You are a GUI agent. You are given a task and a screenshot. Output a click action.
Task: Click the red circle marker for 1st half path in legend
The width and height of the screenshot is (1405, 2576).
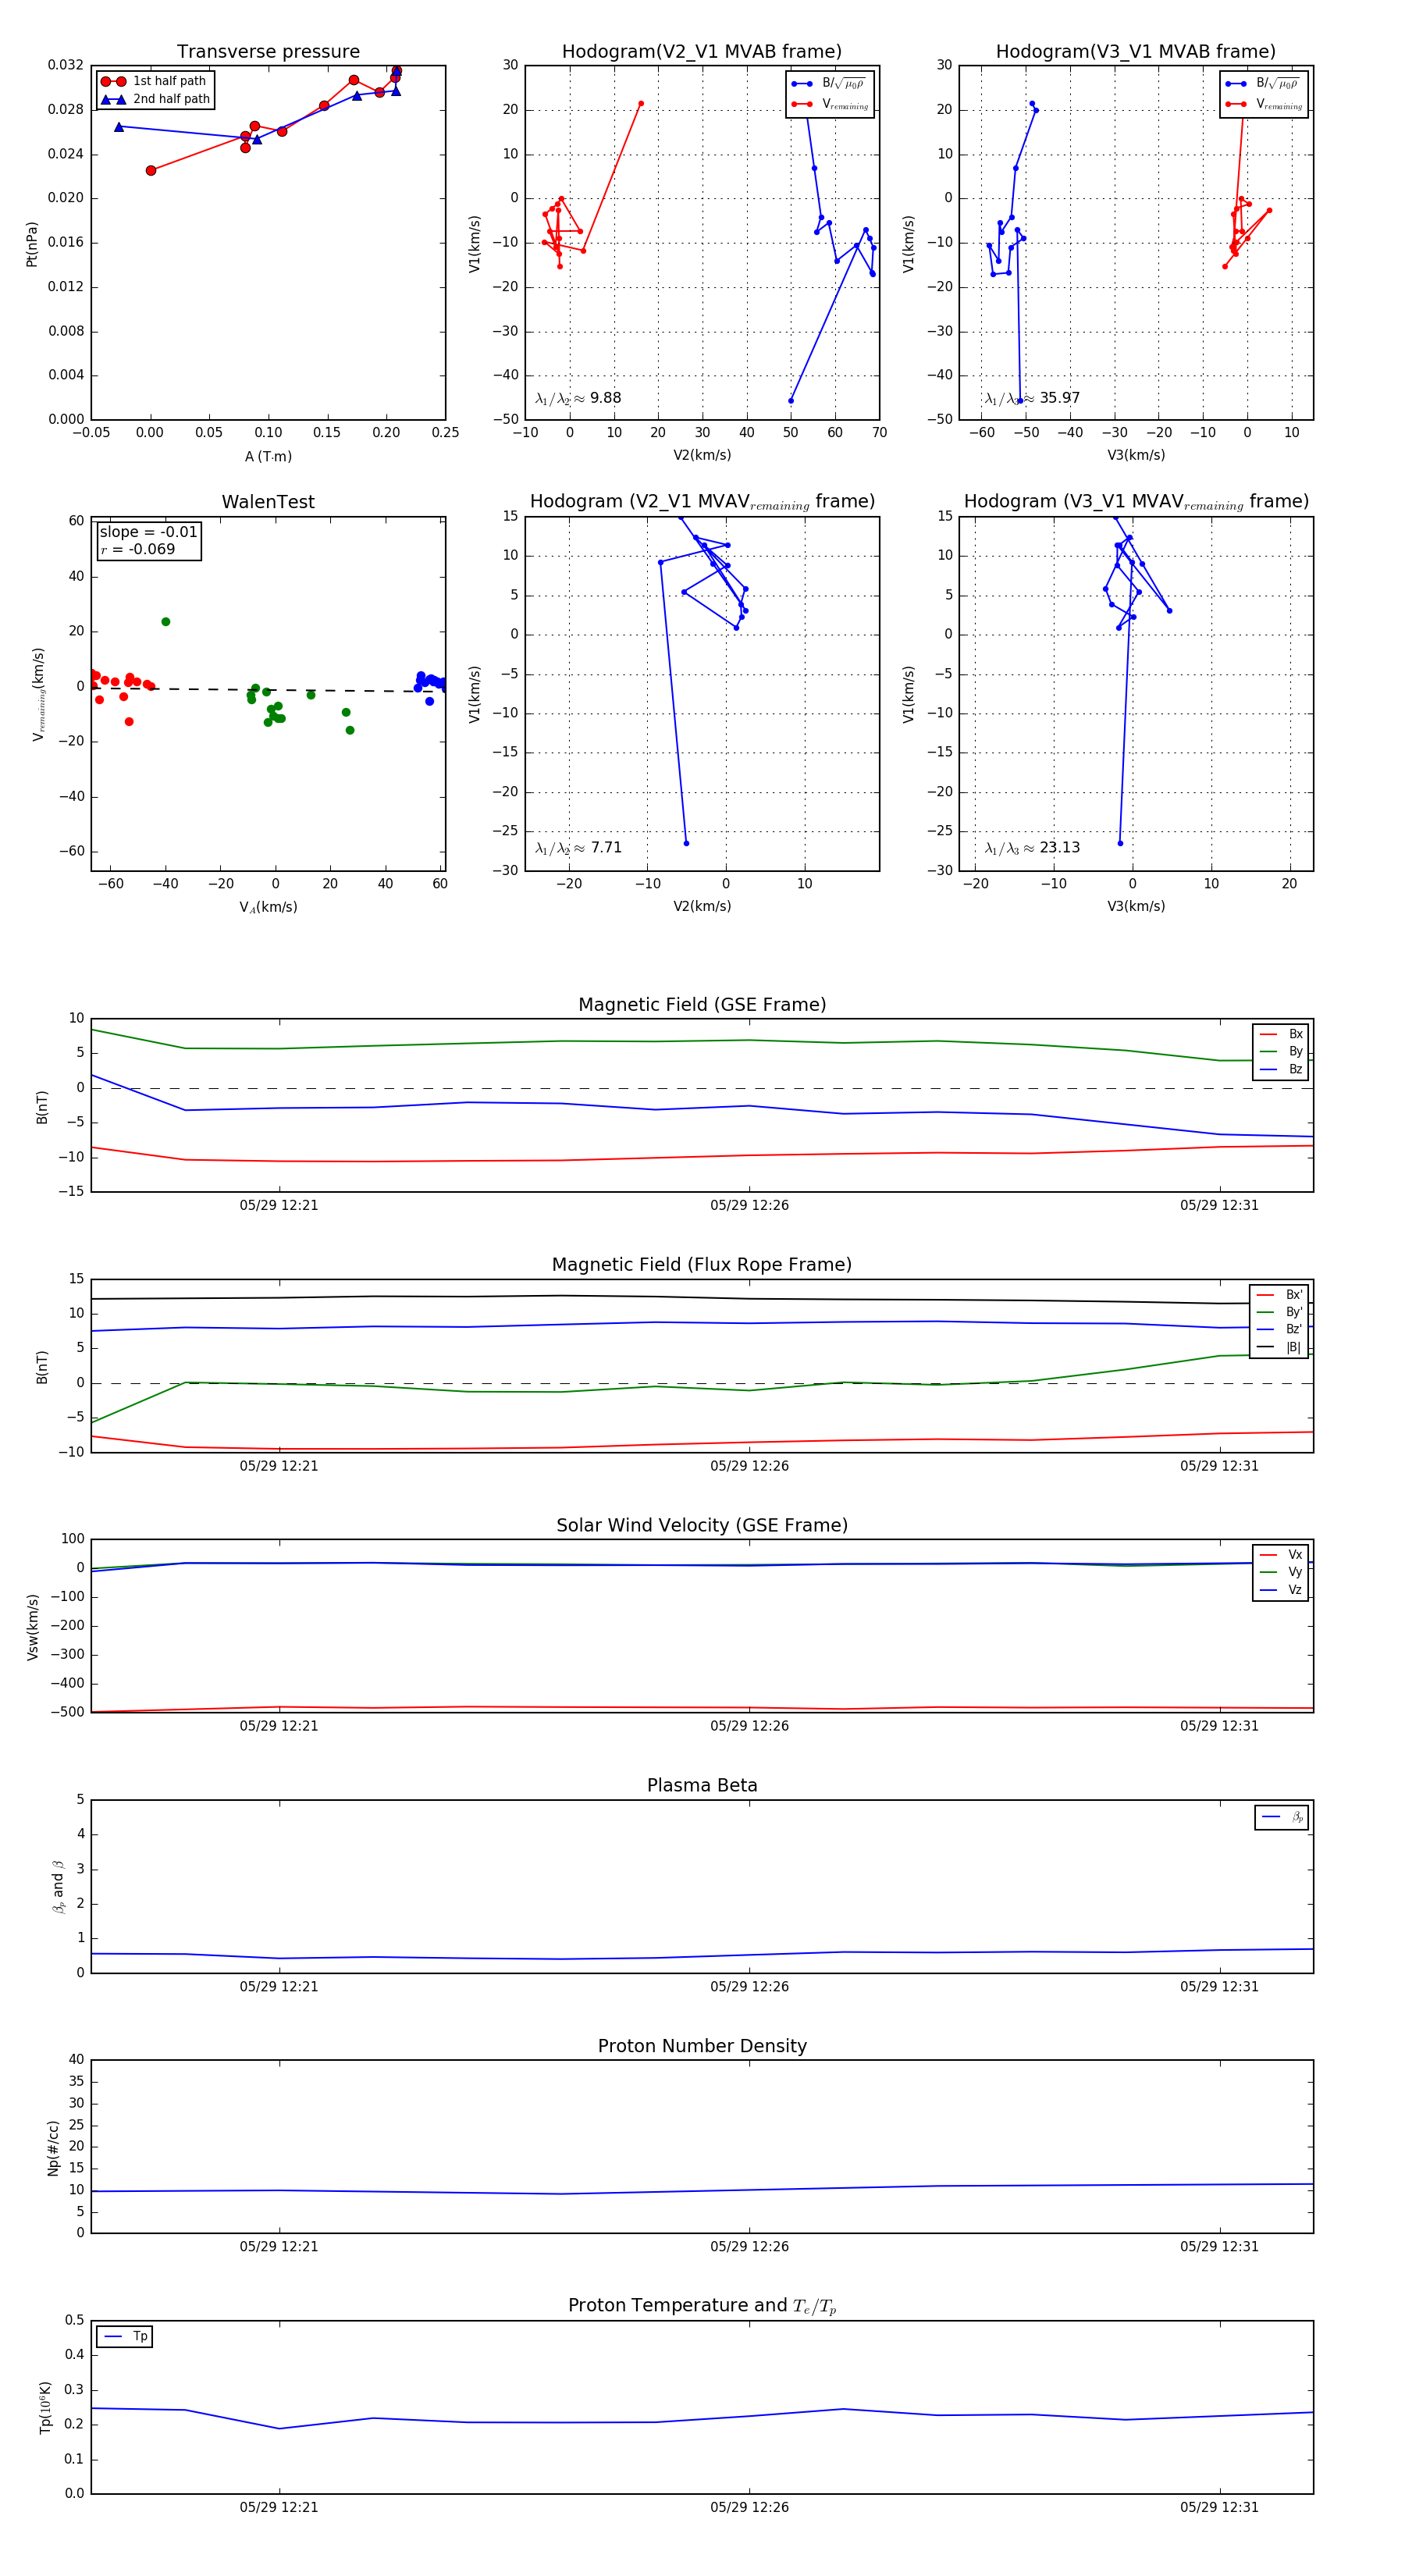(112, 81)
